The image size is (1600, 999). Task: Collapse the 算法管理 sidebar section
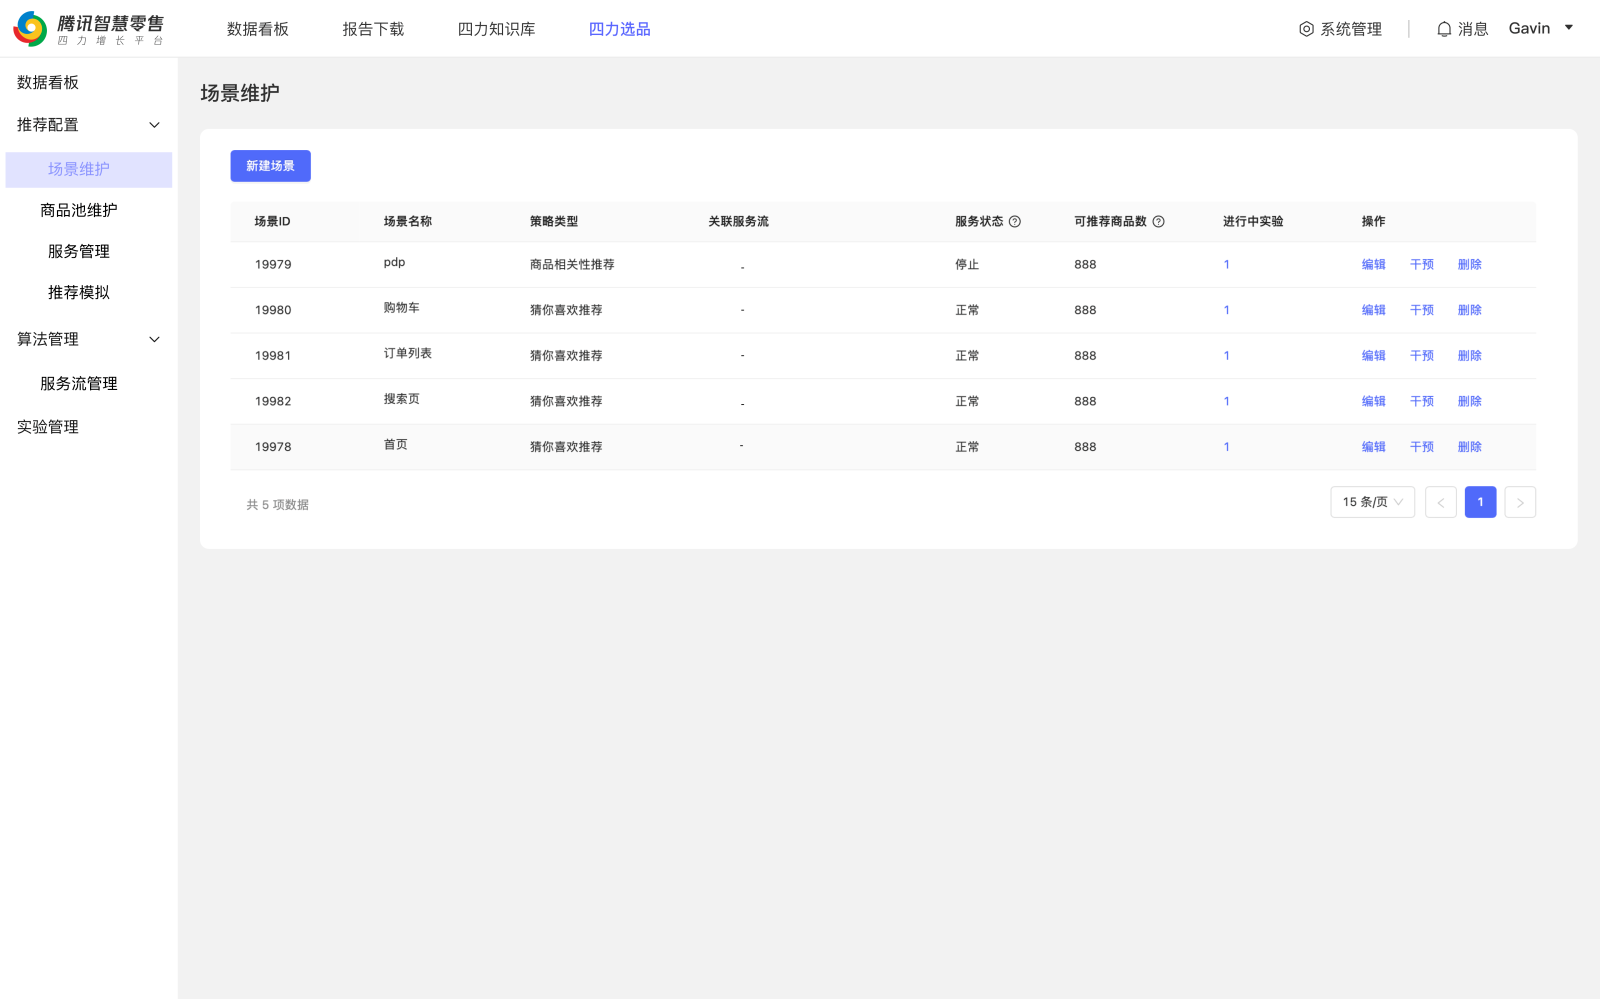pyautogui.click(x=154, y=340)
